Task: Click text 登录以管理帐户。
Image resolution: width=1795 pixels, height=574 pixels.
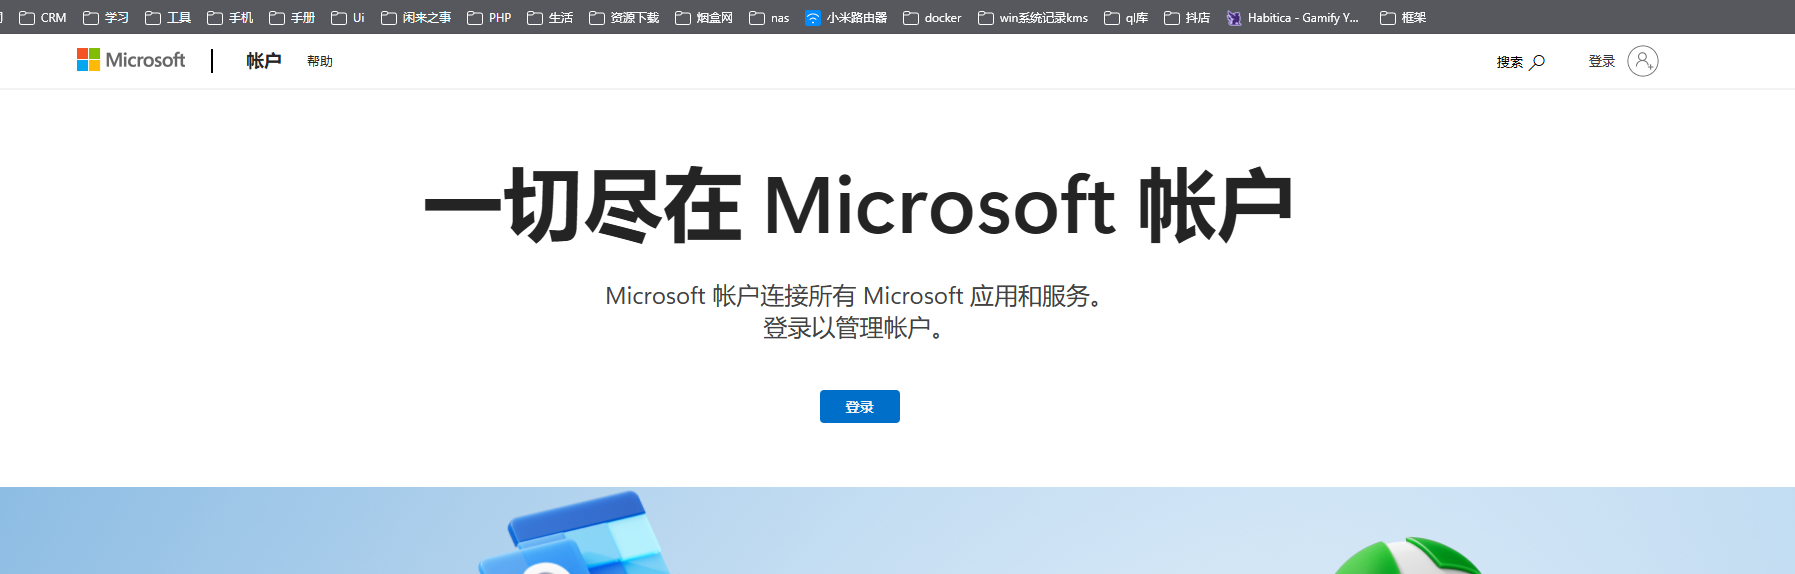Action: 854,328
